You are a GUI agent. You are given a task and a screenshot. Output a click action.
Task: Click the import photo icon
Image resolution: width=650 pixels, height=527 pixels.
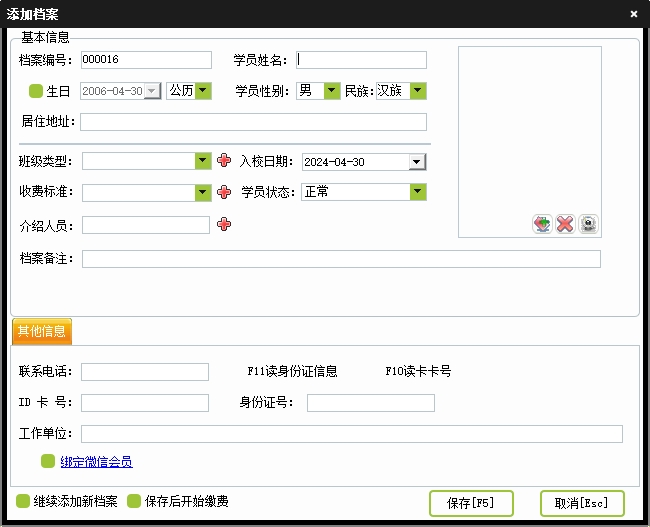coord(541,224)
